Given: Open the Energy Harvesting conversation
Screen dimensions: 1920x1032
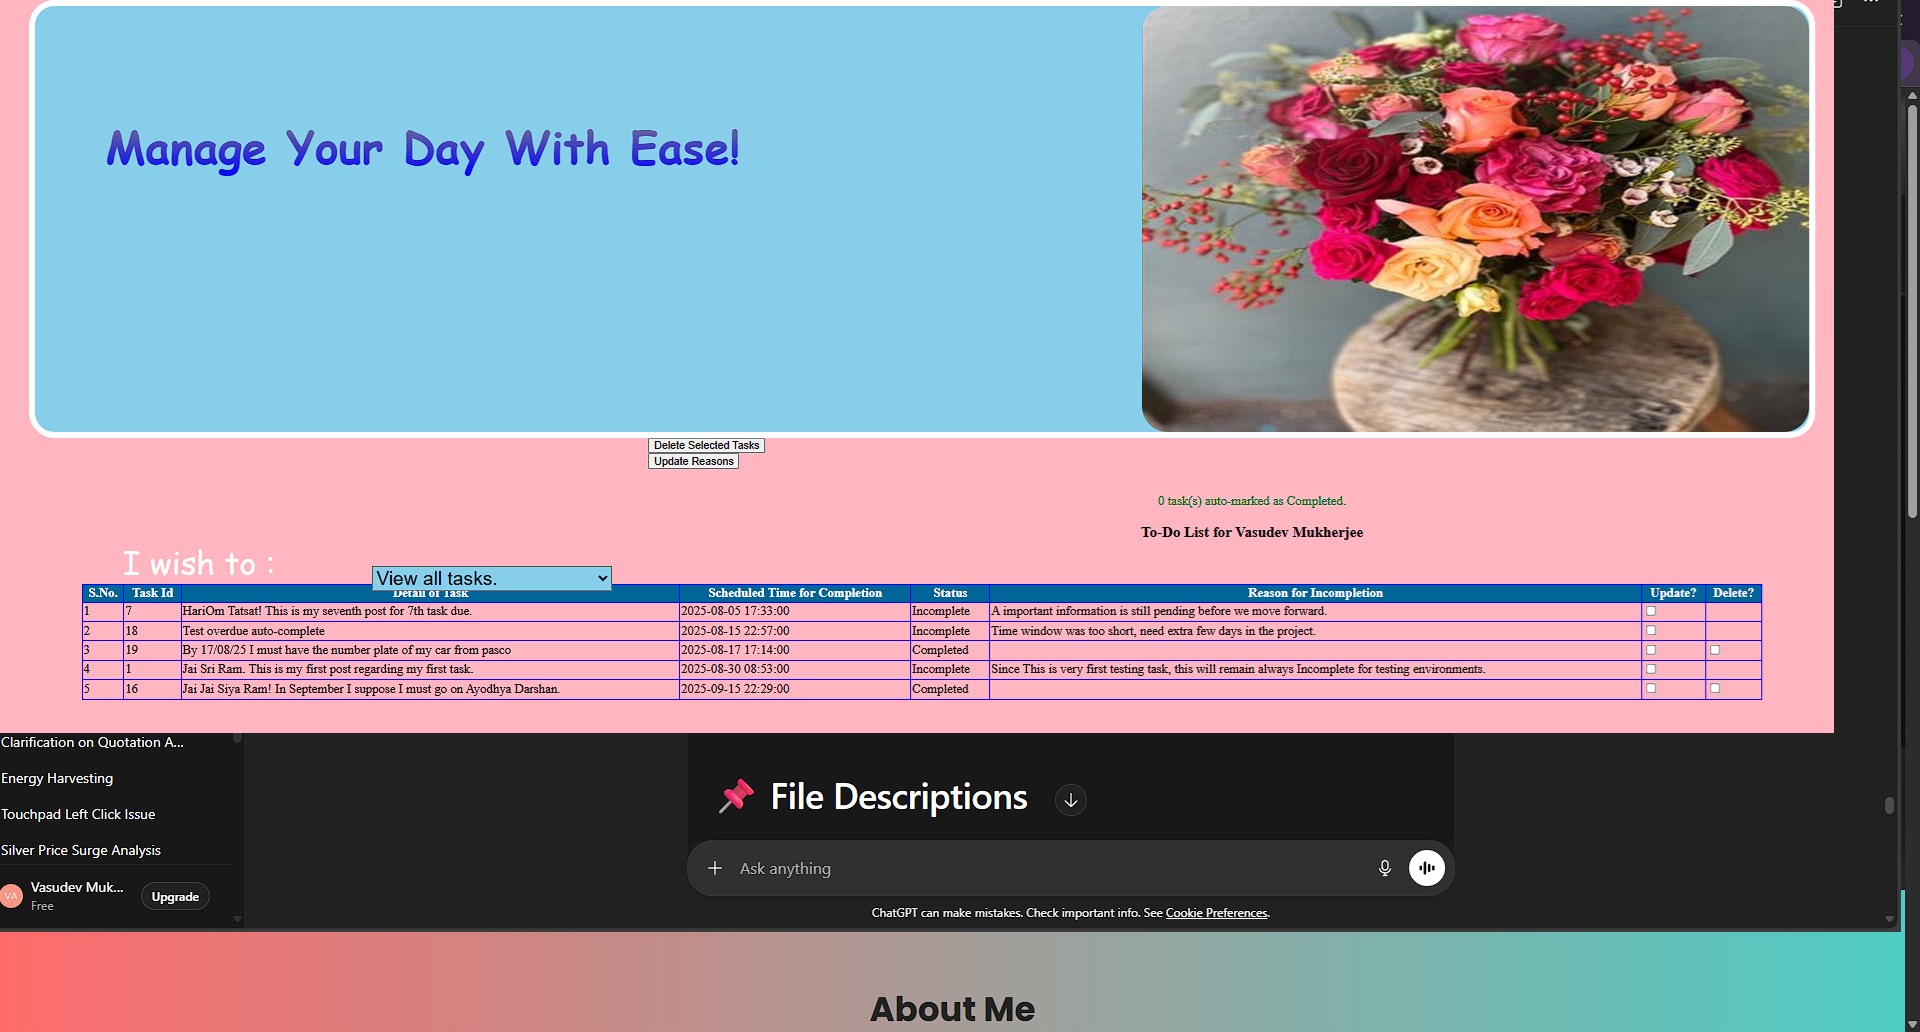Looking at the screenshot, I should pyautogui.click(x=56, y=778).
